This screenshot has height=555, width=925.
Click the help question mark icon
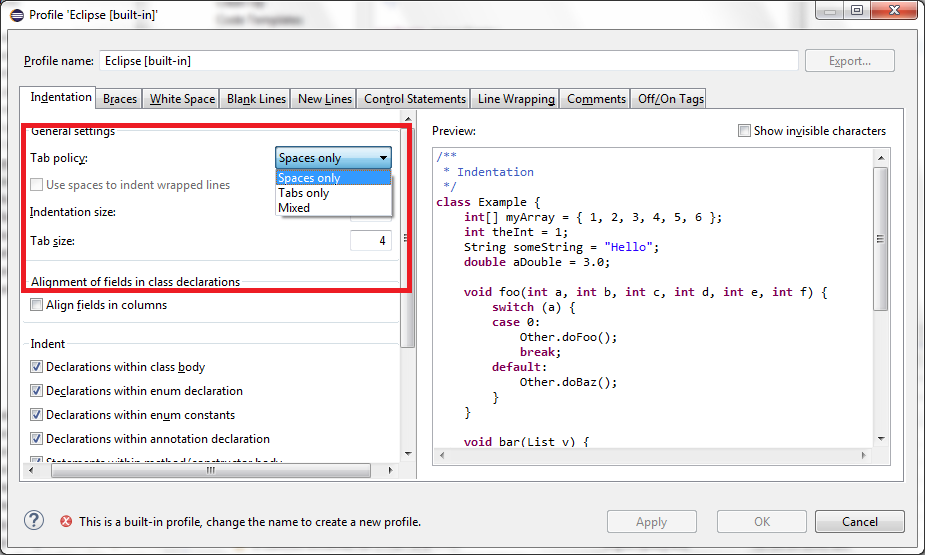point(34,520)
